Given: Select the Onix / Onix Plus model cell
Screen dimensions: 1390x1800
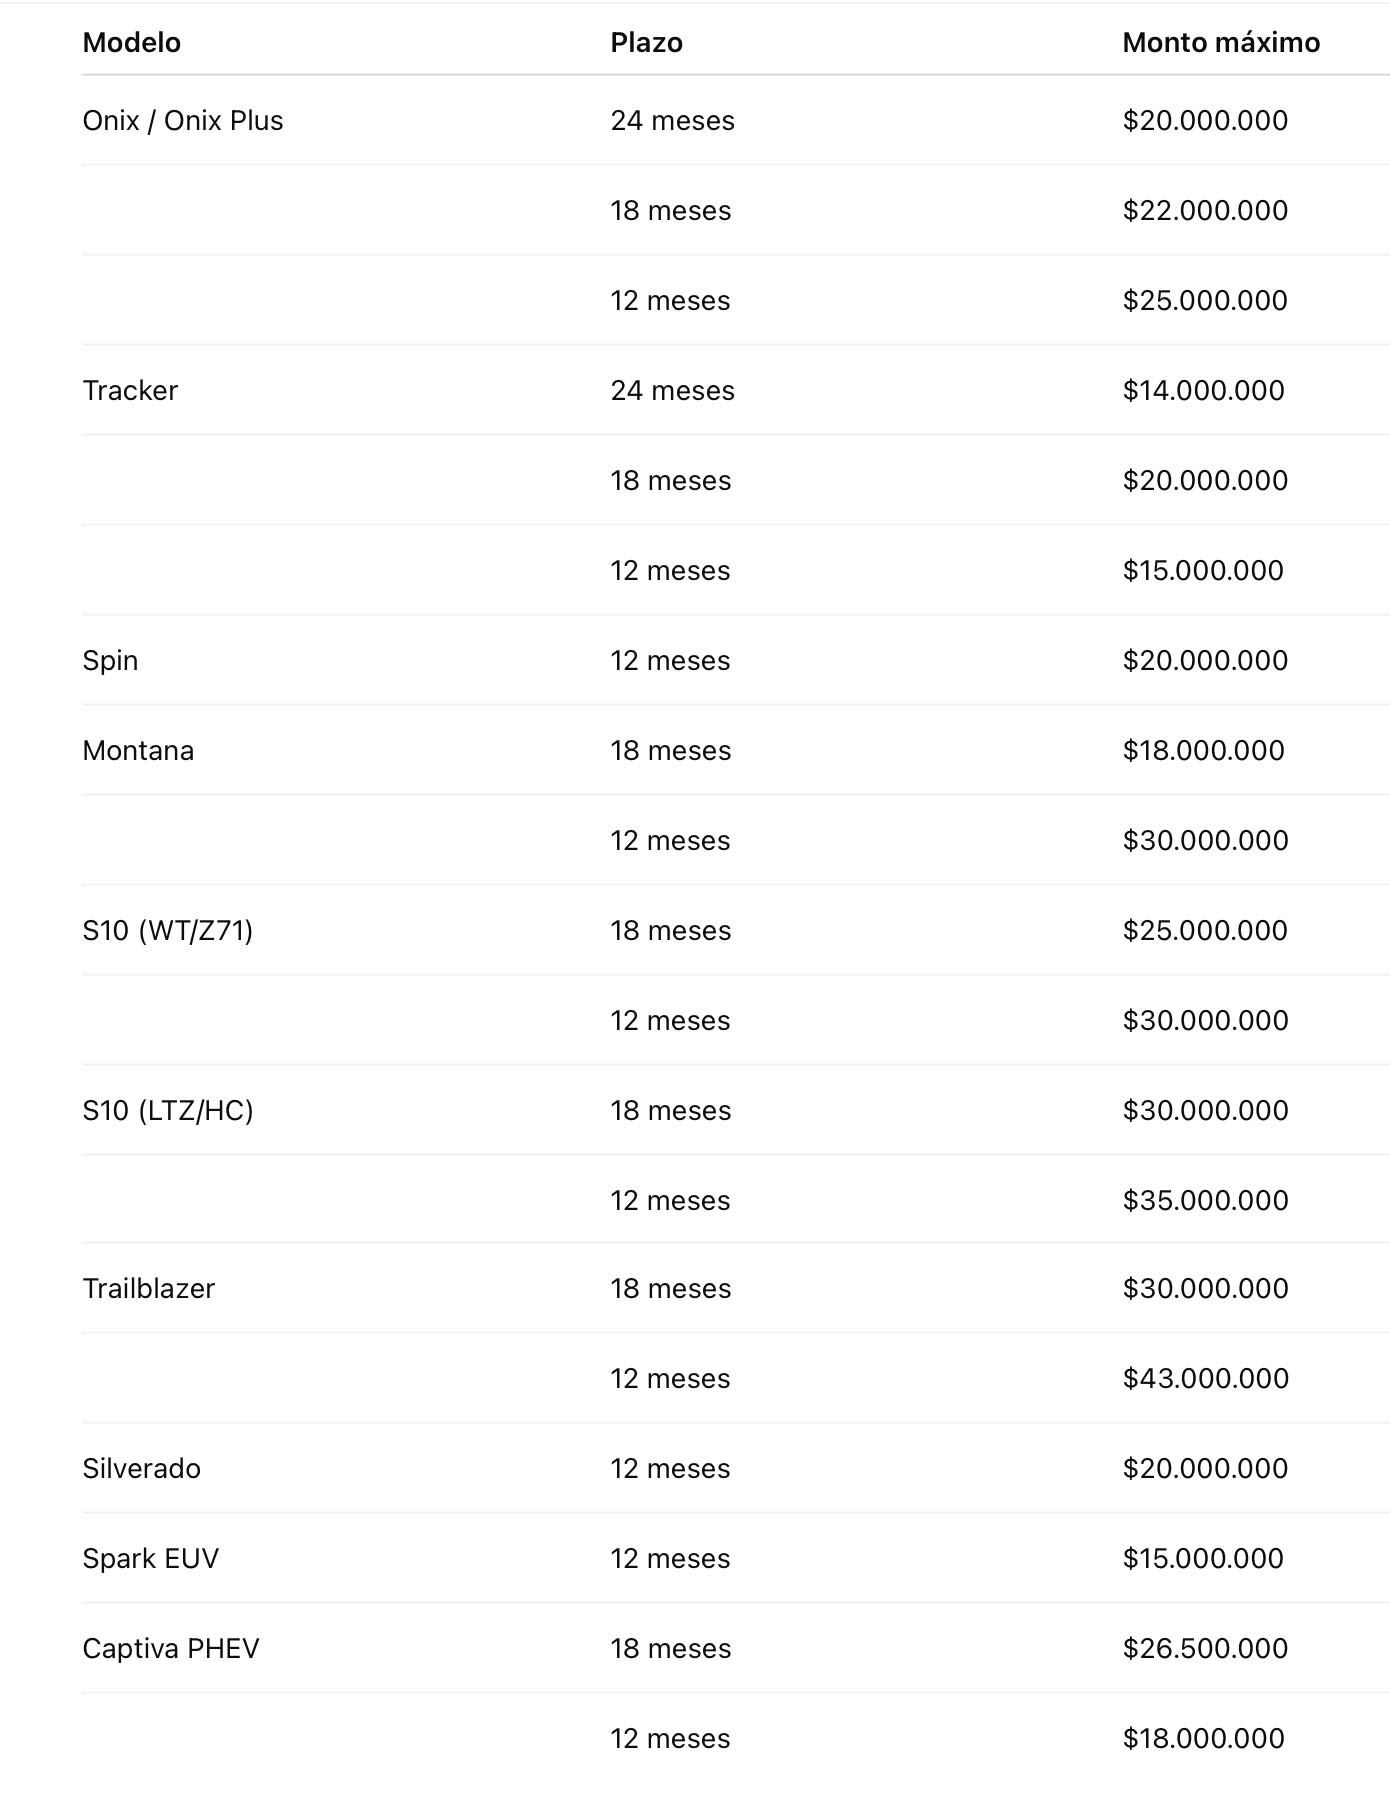Looking at the screenshot, I should pos(183,121).
